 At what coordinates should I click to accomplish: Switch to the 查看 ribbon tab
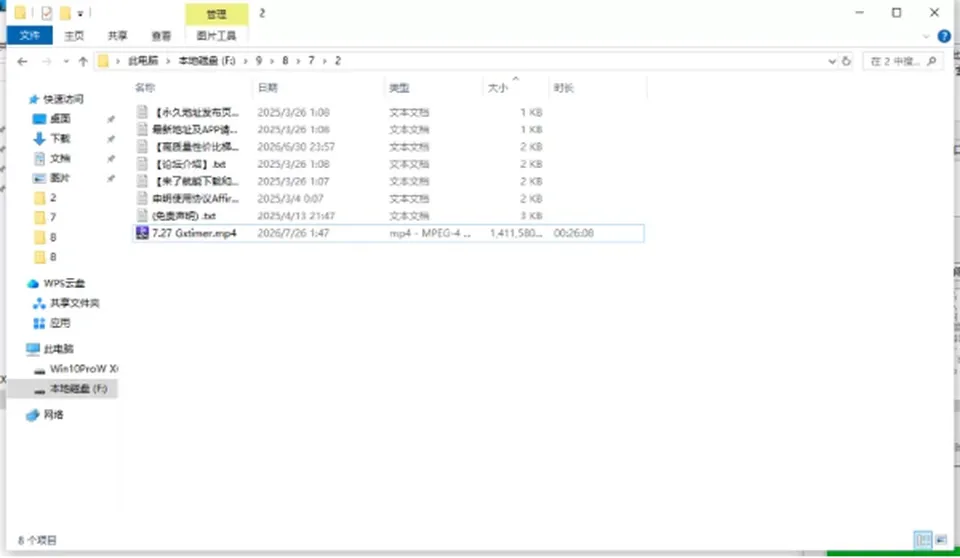pyautogui.click(x=161, y=36)
